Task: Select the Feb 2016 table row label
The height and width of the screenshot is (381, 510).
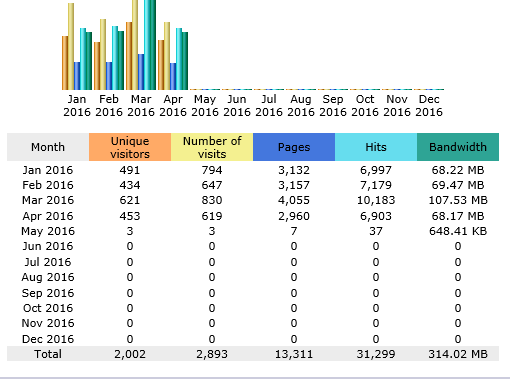Action: pos(48,185)
